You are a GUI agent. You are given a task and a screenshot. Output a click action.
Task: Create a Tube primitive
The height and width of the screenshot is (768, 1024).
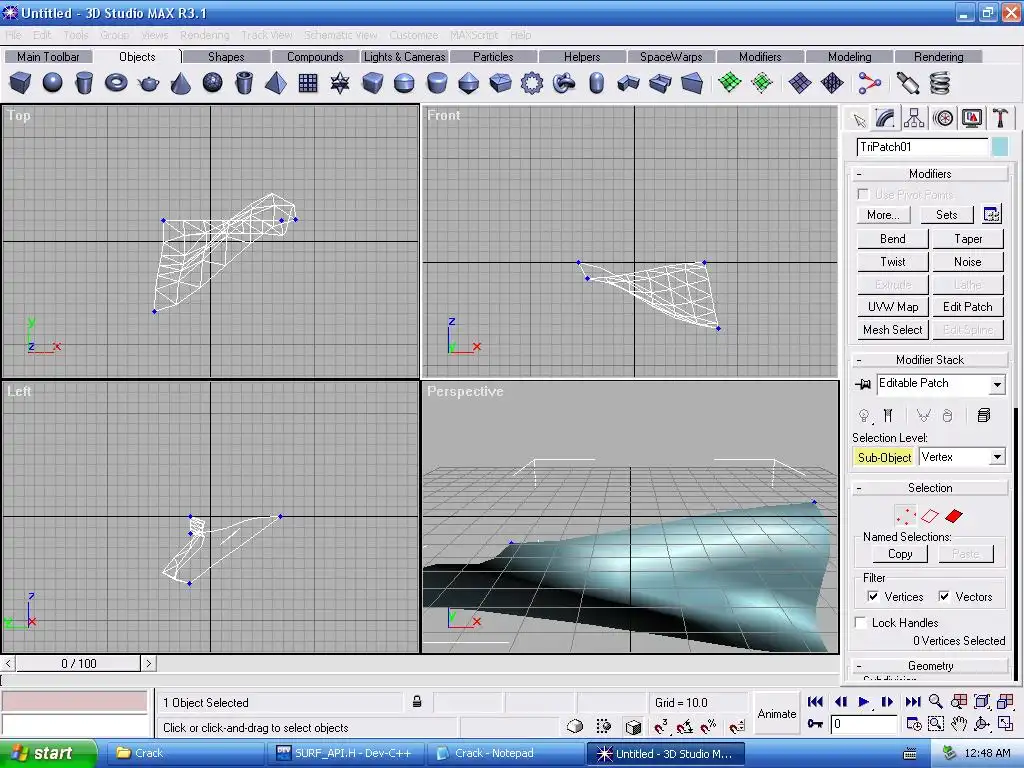pos(244,83)
